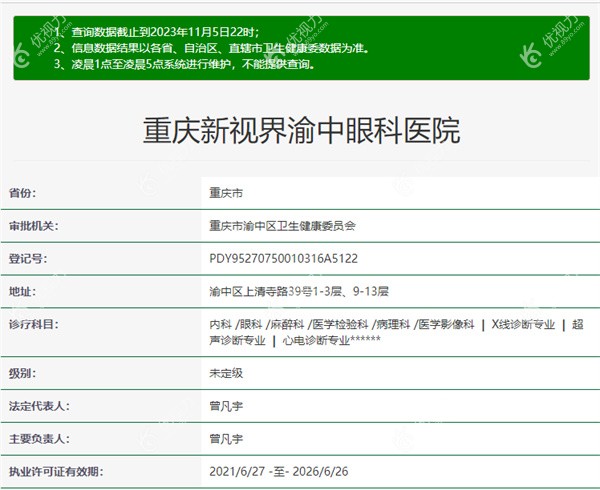Viewport: 600px width, 490px height.
Task: Select validity period 2021/6/27 -至- 2026/6/26
Action: 279,472
